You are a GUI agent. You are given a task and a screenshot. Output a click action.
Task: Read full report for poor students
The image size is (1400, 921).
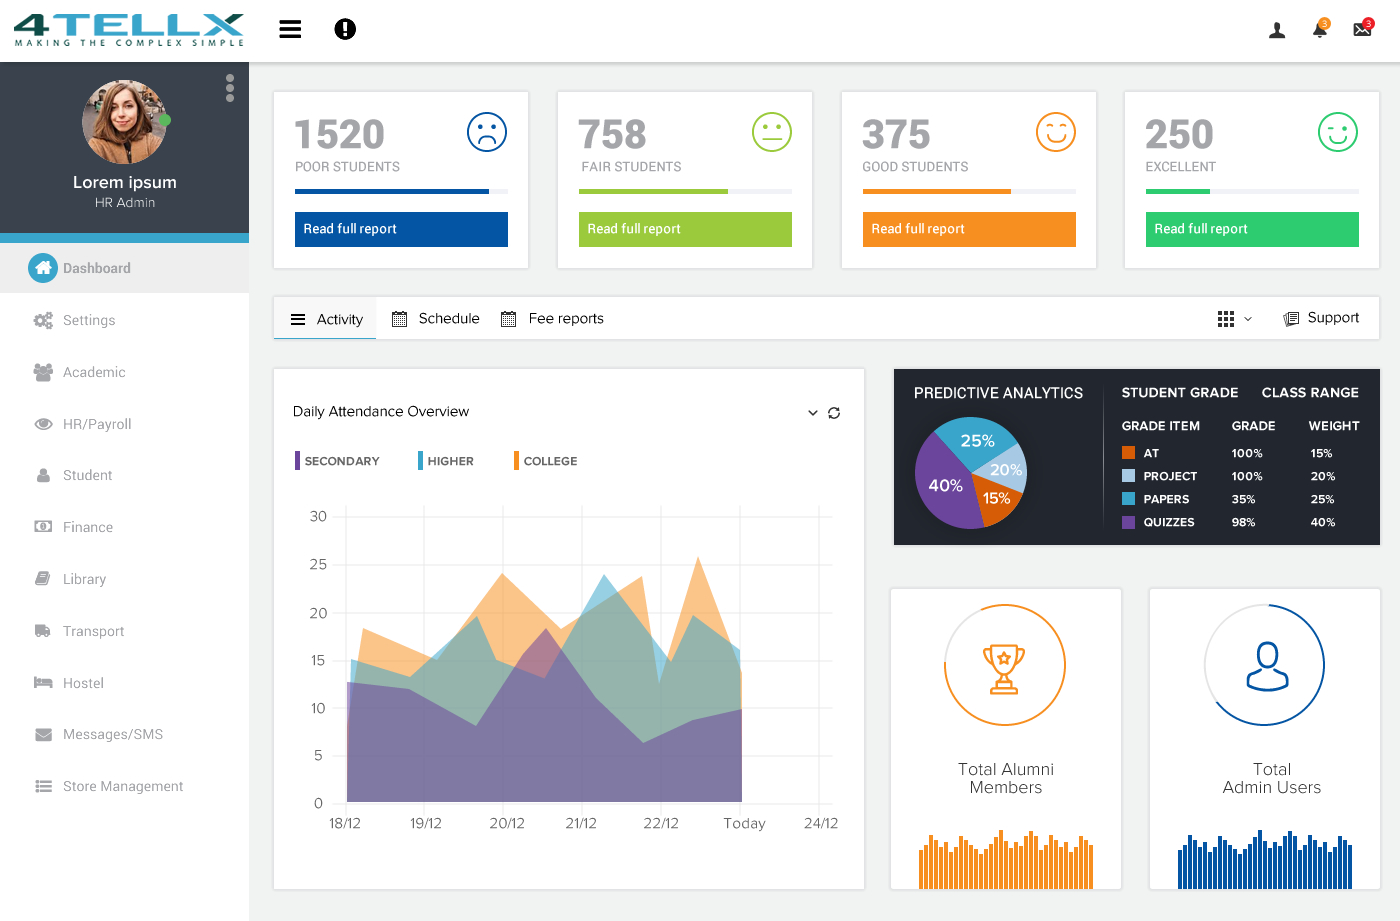tap(400, 229)
